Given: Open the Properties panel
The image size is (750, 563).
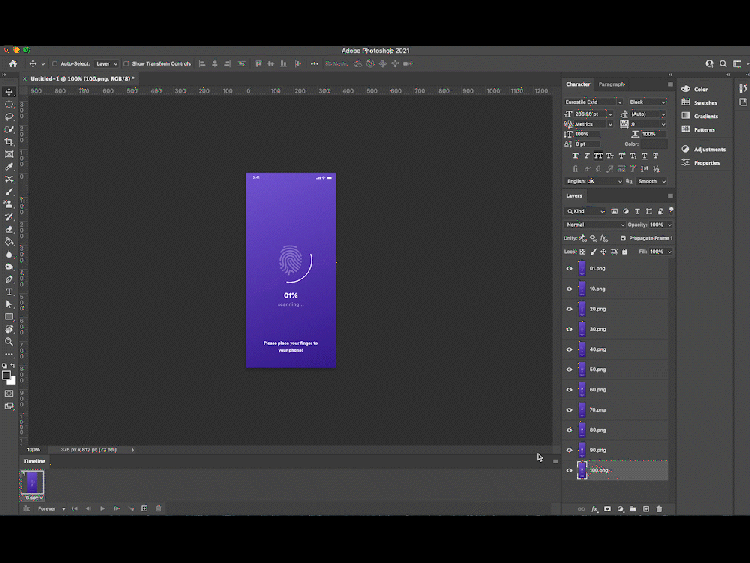Looking at the screenshot, I should (x=701, y=163).
